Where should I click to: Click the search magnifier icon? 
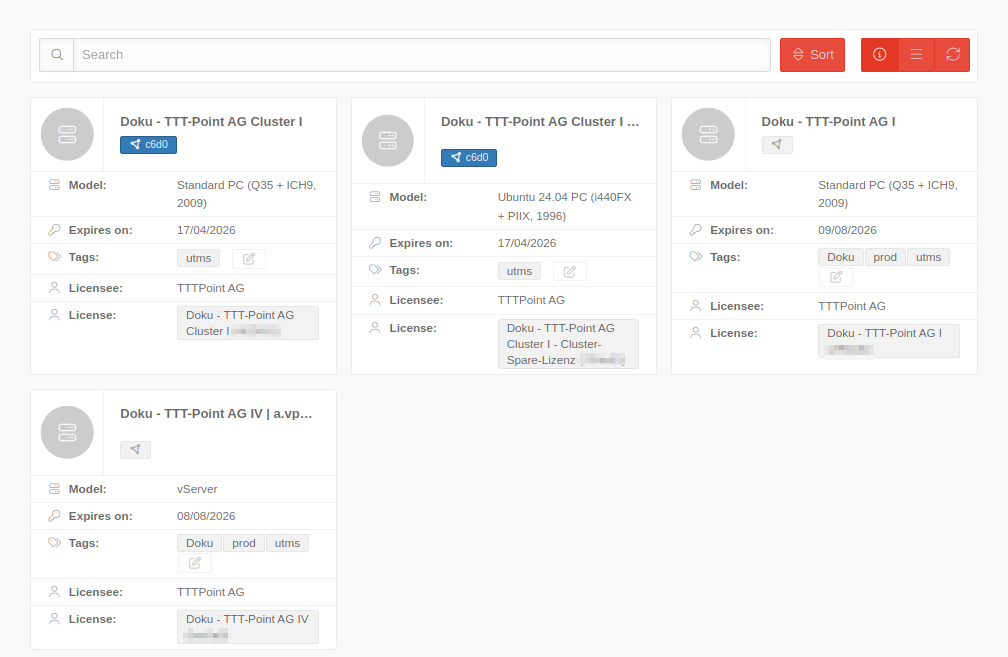point(57,55)
